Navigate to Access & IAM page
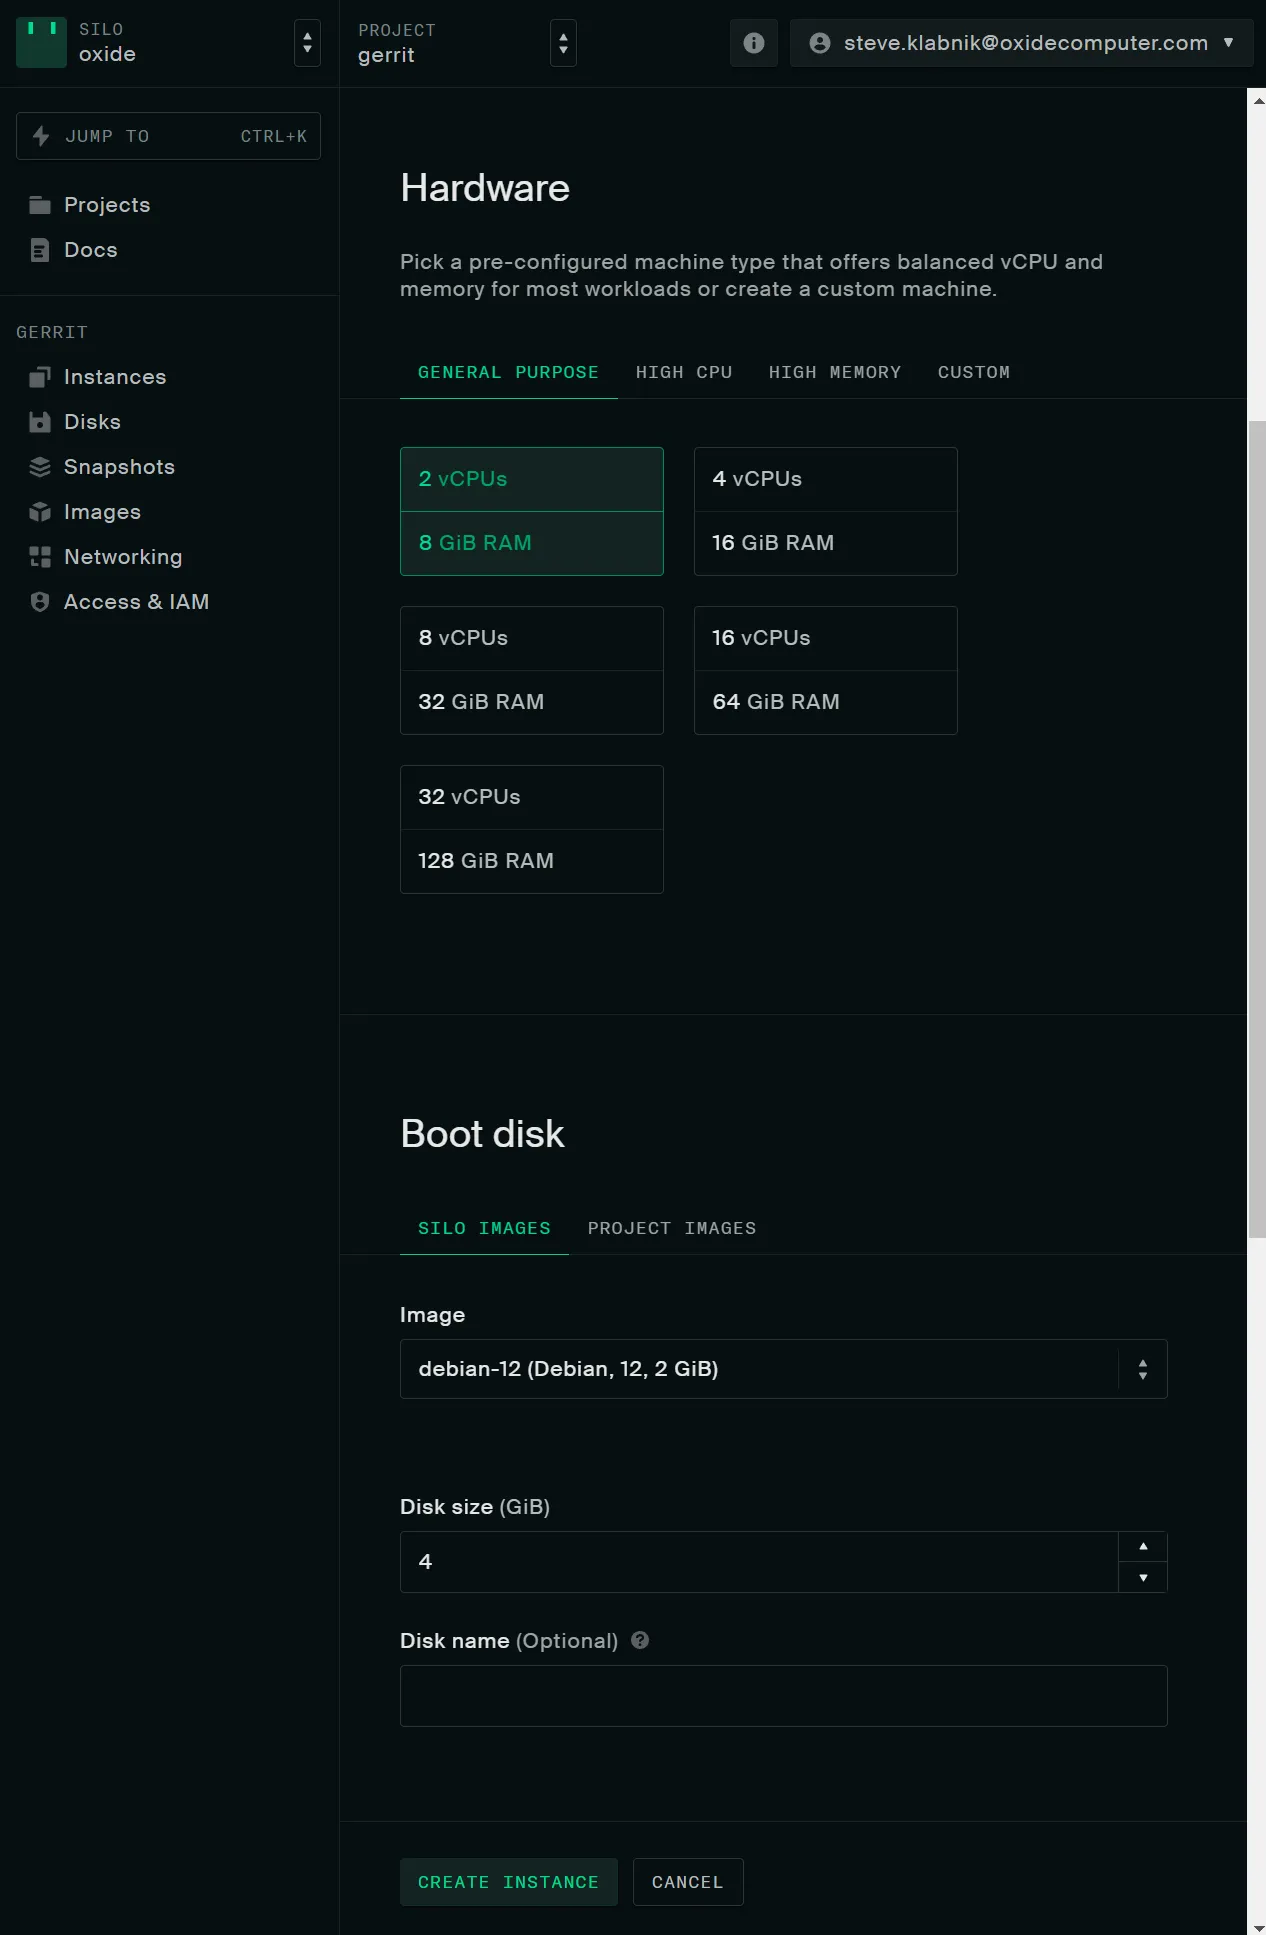Image resolution: width=1266 pixels, height=1935 pixels. pyautogui.click(x=136, y=602)
